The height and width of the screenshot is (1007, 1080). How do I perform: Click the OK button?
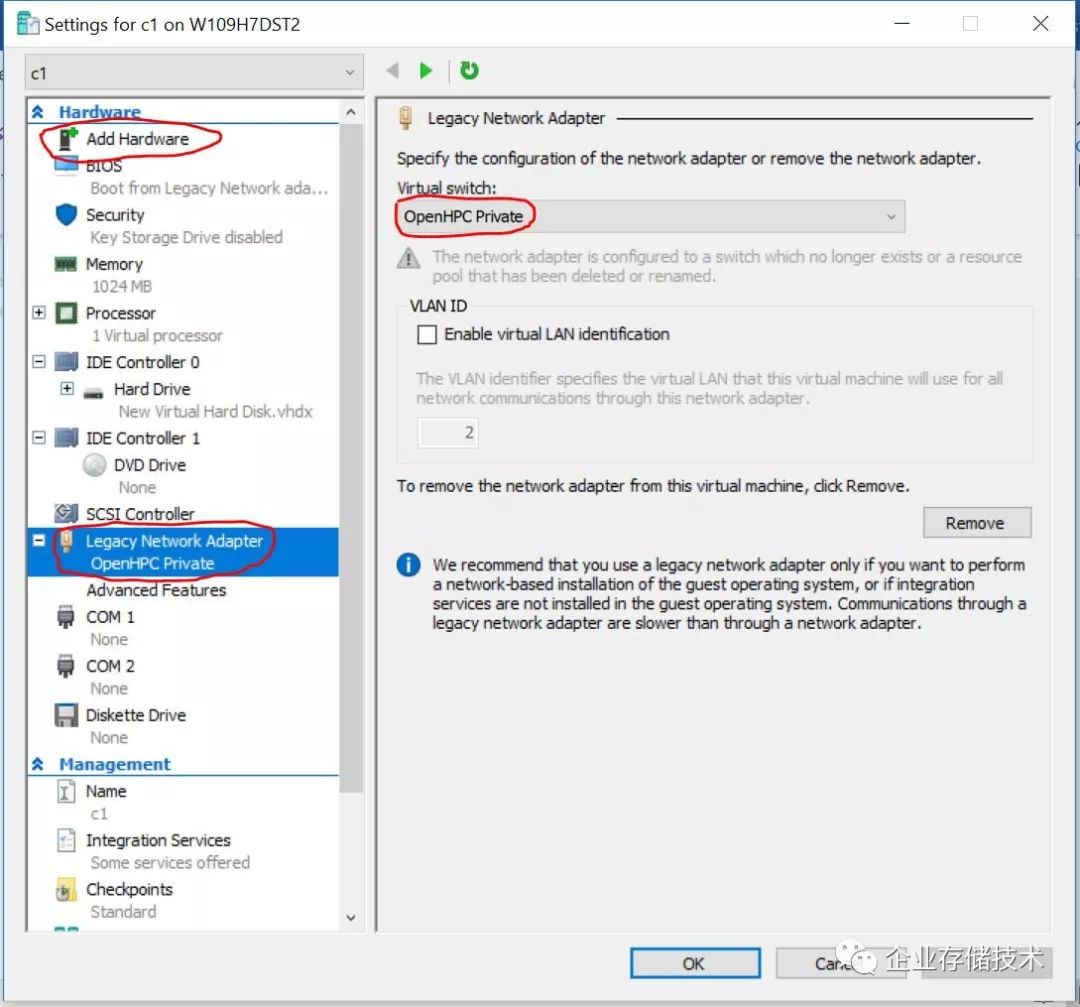[x=695, y=964]
